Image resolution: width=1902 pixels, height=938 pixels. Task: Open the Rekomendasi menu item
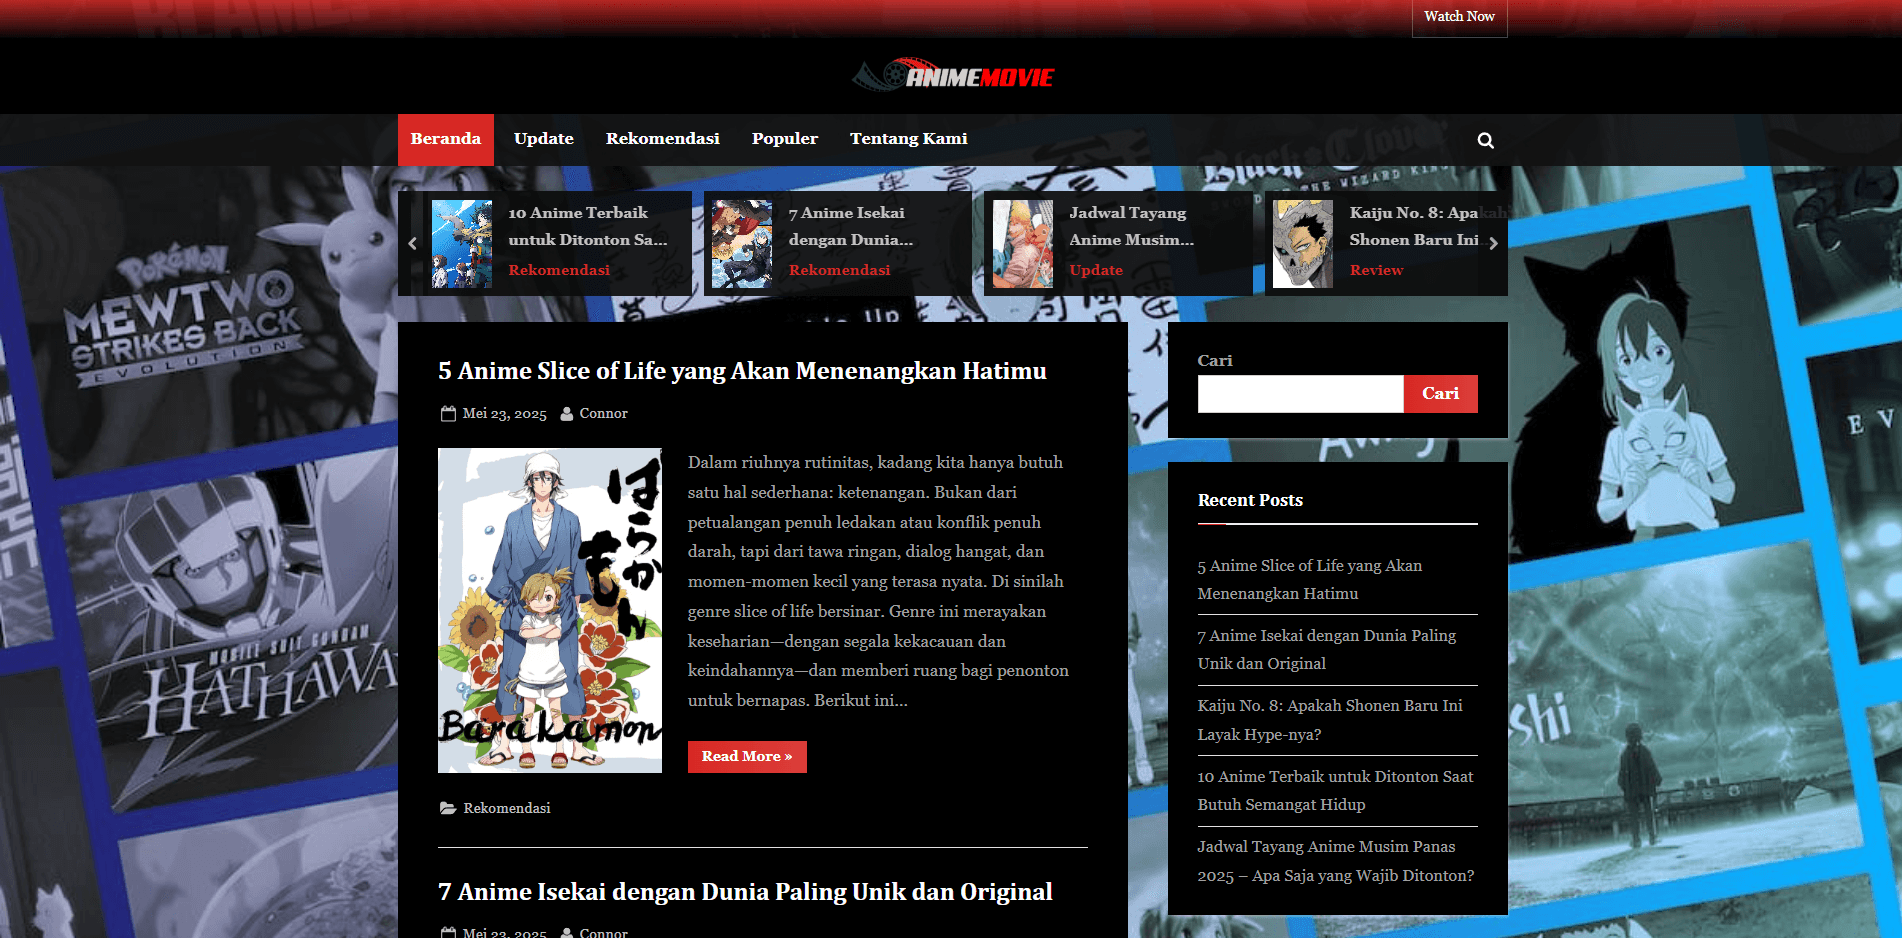click(663, 139)
